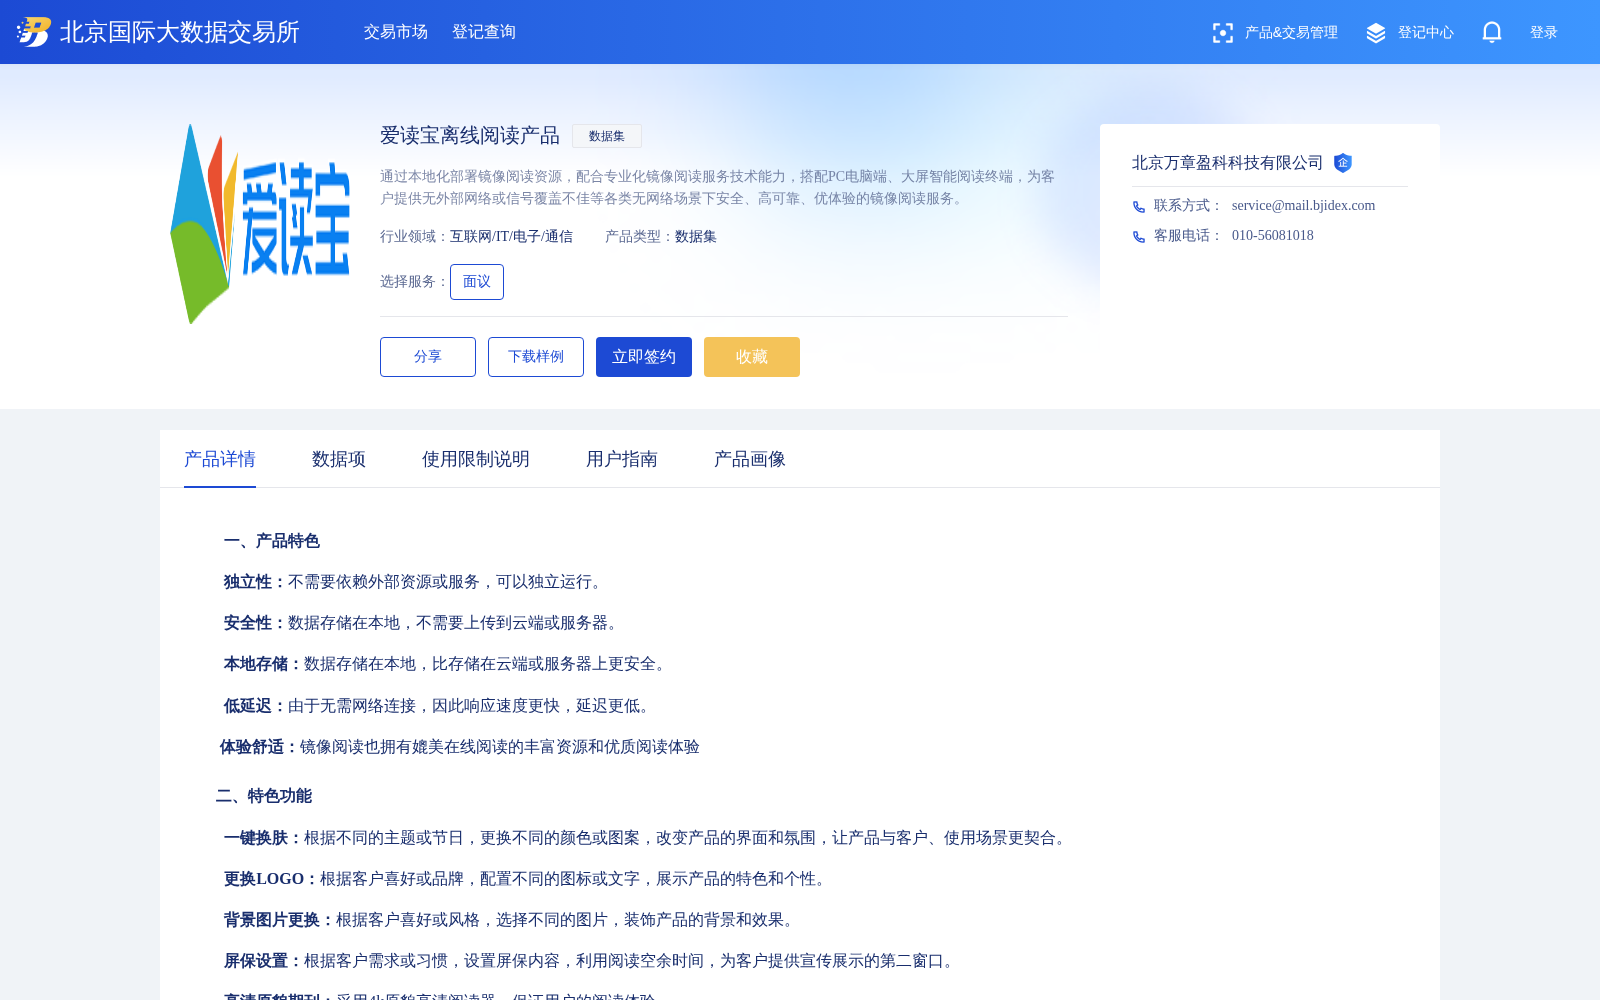Click the 本地存储 feature line
This screenshot has height=1000, width=1600.
click(x=448, y=664)
